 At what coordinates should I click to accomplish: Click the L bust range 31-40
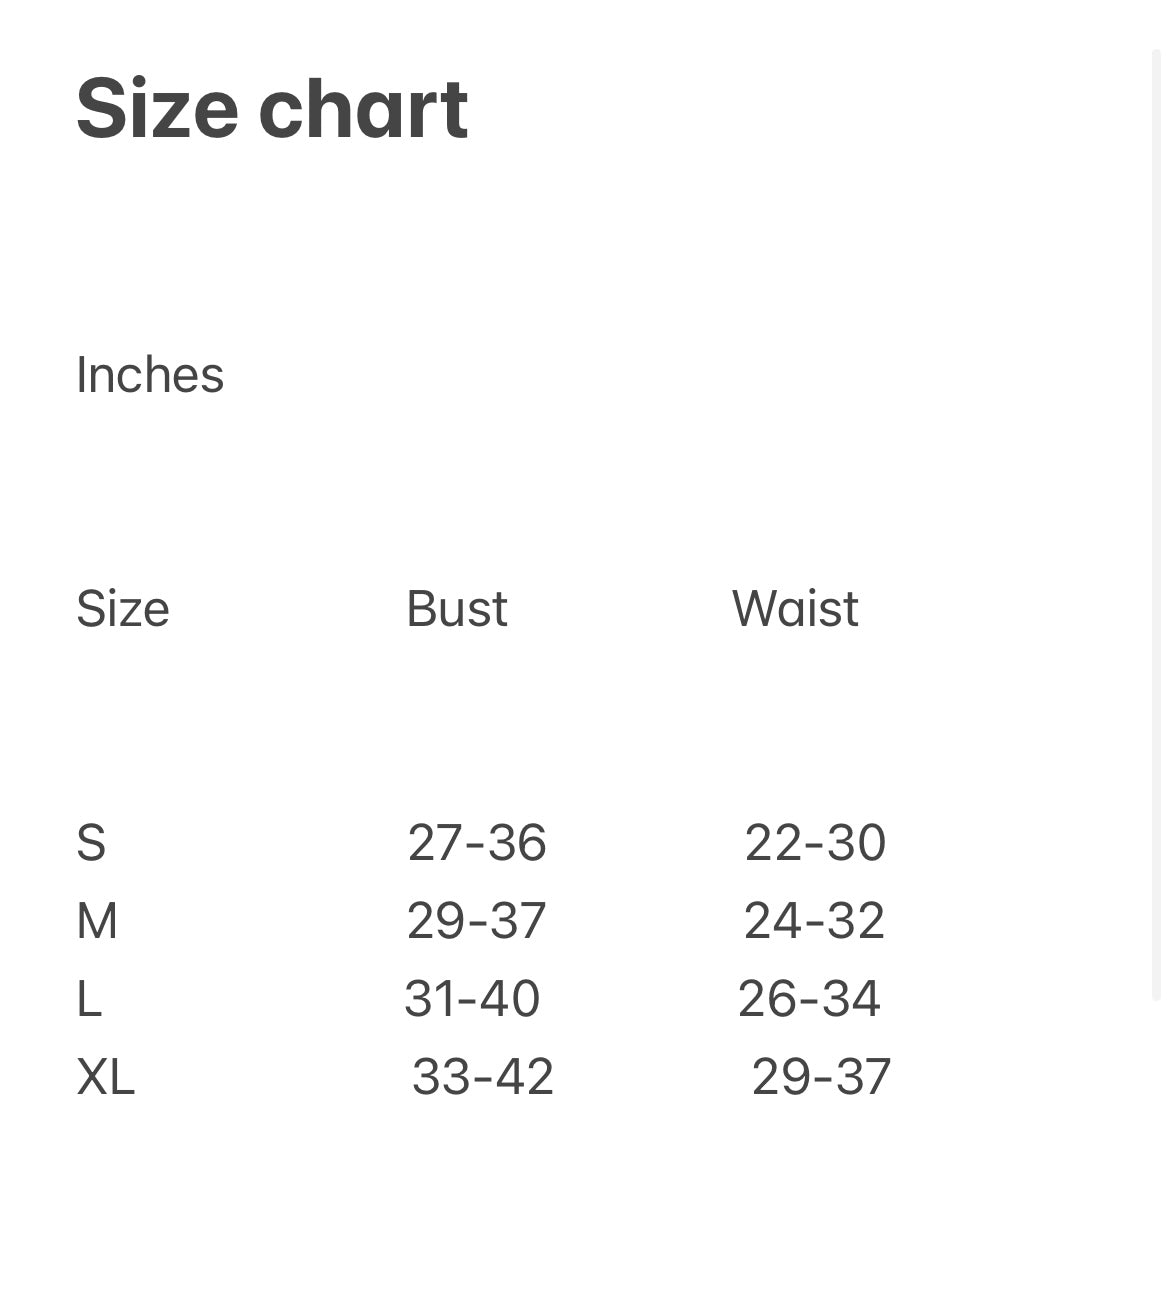(x=472, y=999)
